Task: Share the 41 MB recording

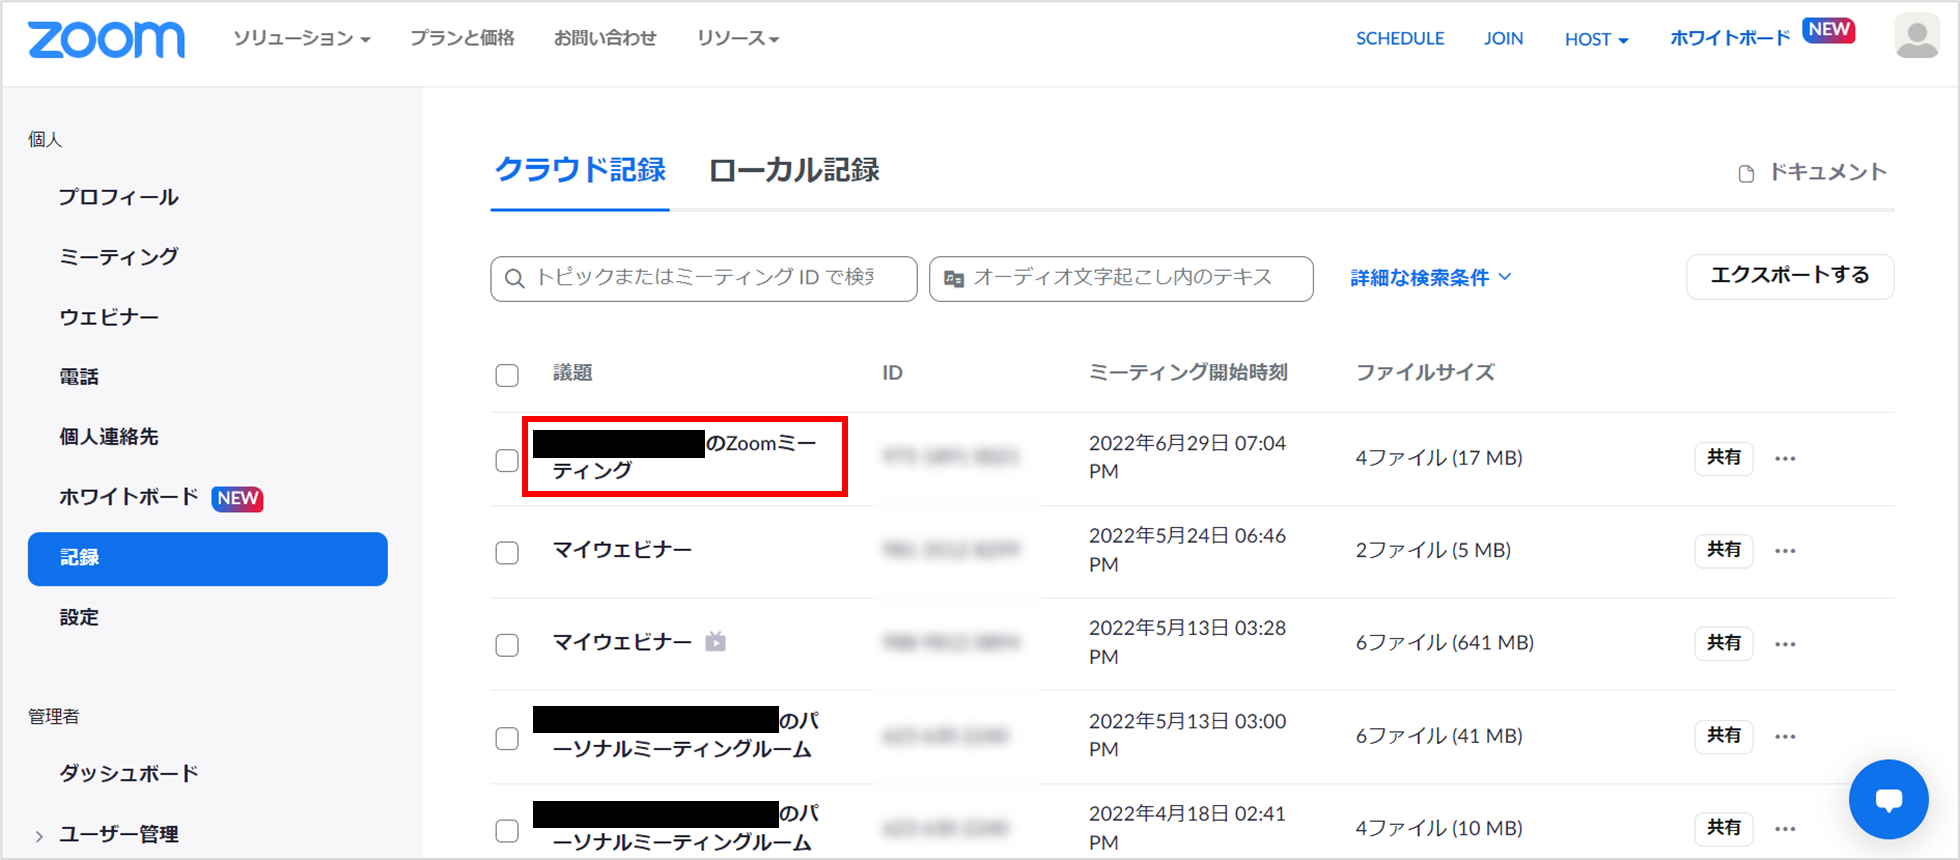Action: [1724, 736]
